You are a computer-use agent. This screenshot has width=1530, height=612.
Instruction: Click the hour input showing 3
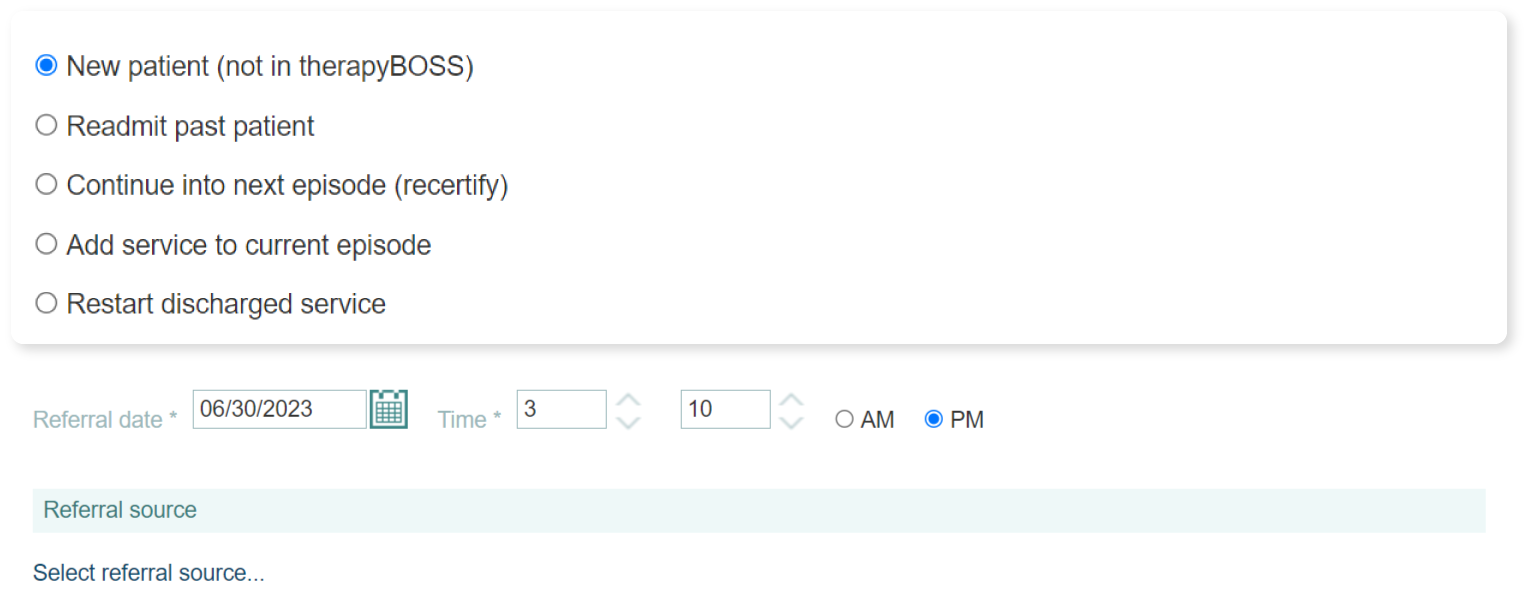click(561, 409)
